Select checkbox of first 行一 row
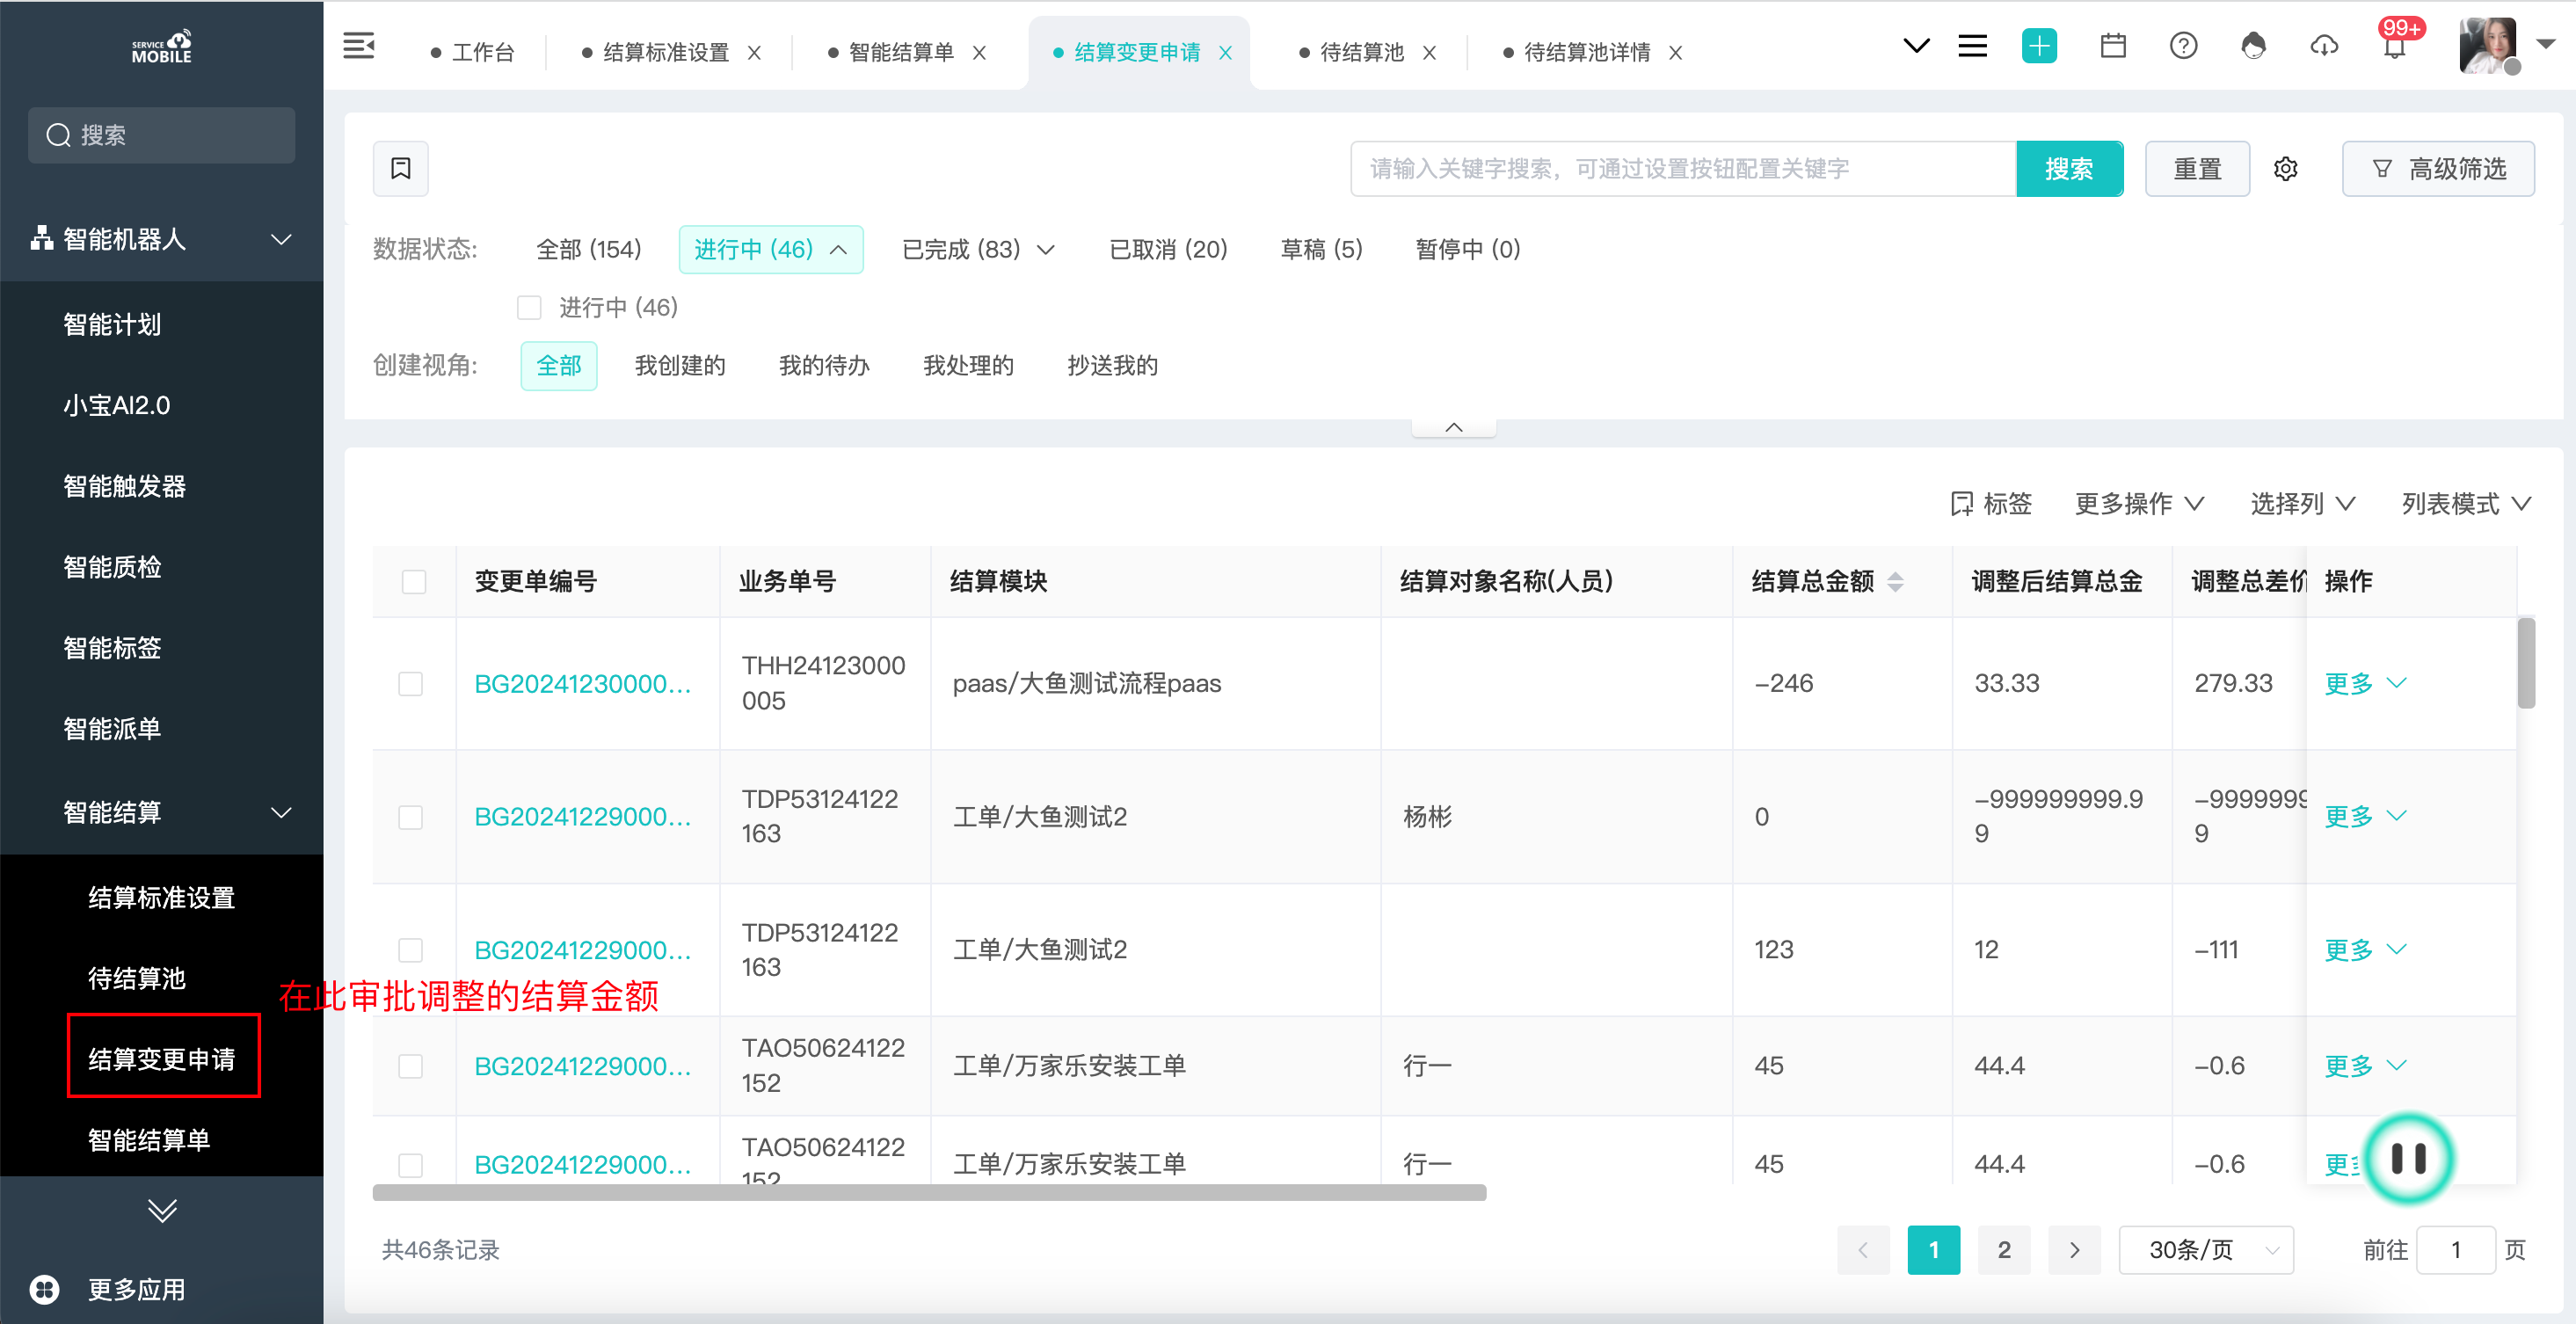This screenshot has width=2576, height=1324. (411, 1066)
